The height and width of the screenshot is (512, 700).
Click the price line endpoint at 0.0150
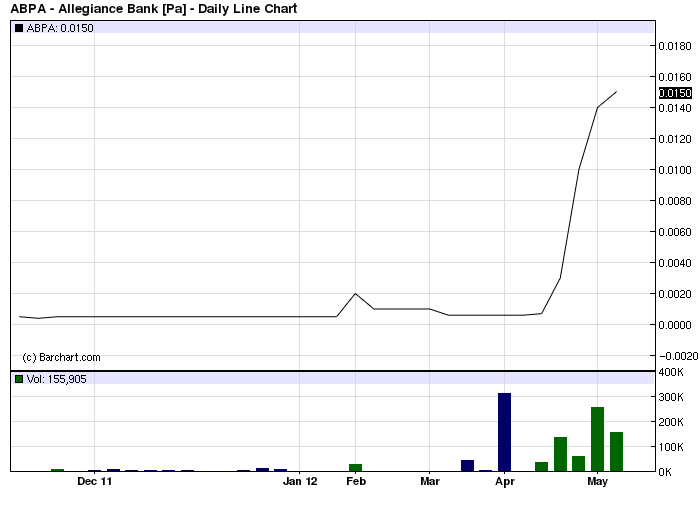[x=617, y=92]
